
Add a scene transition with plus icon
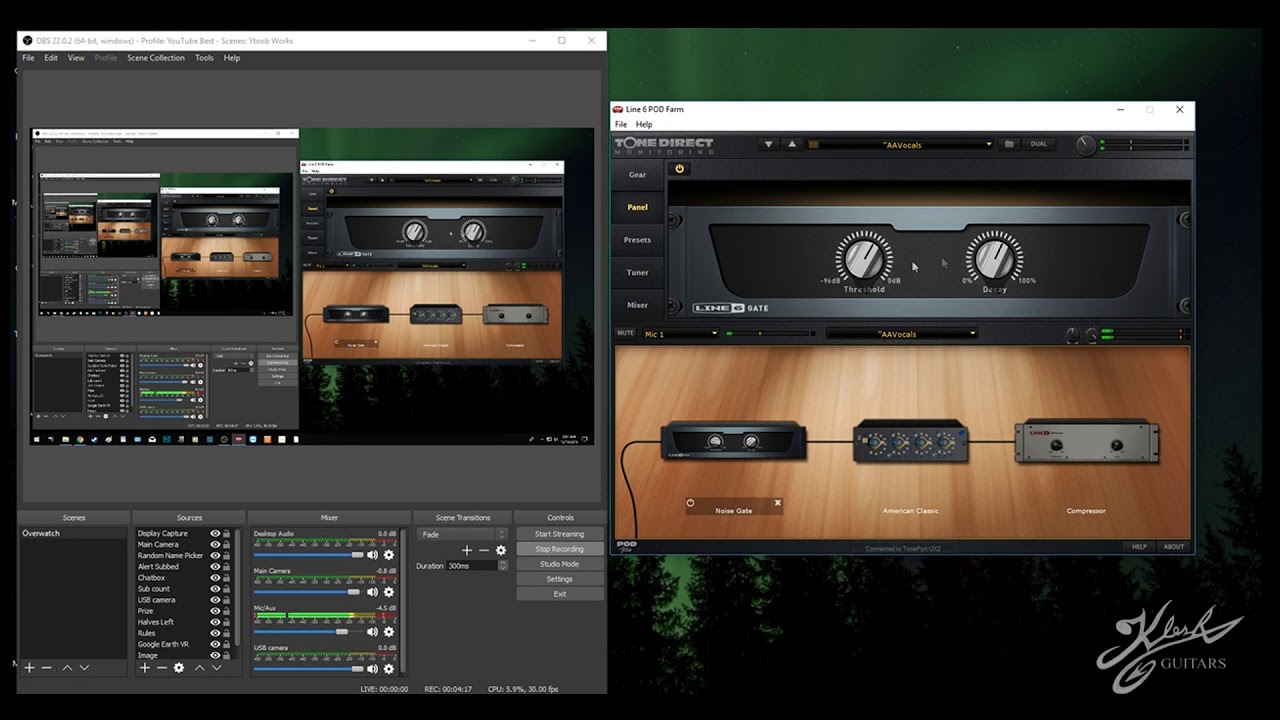click(466, 550)
